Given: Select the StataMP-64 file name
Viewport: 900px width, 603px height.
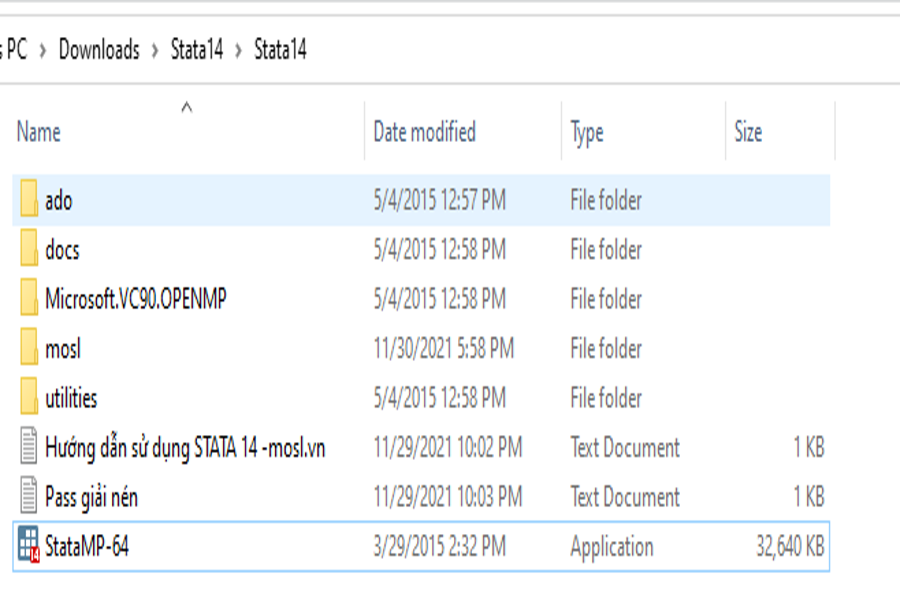Looking at the screenshot, I should pyautogui.click(x=87, y=546).
